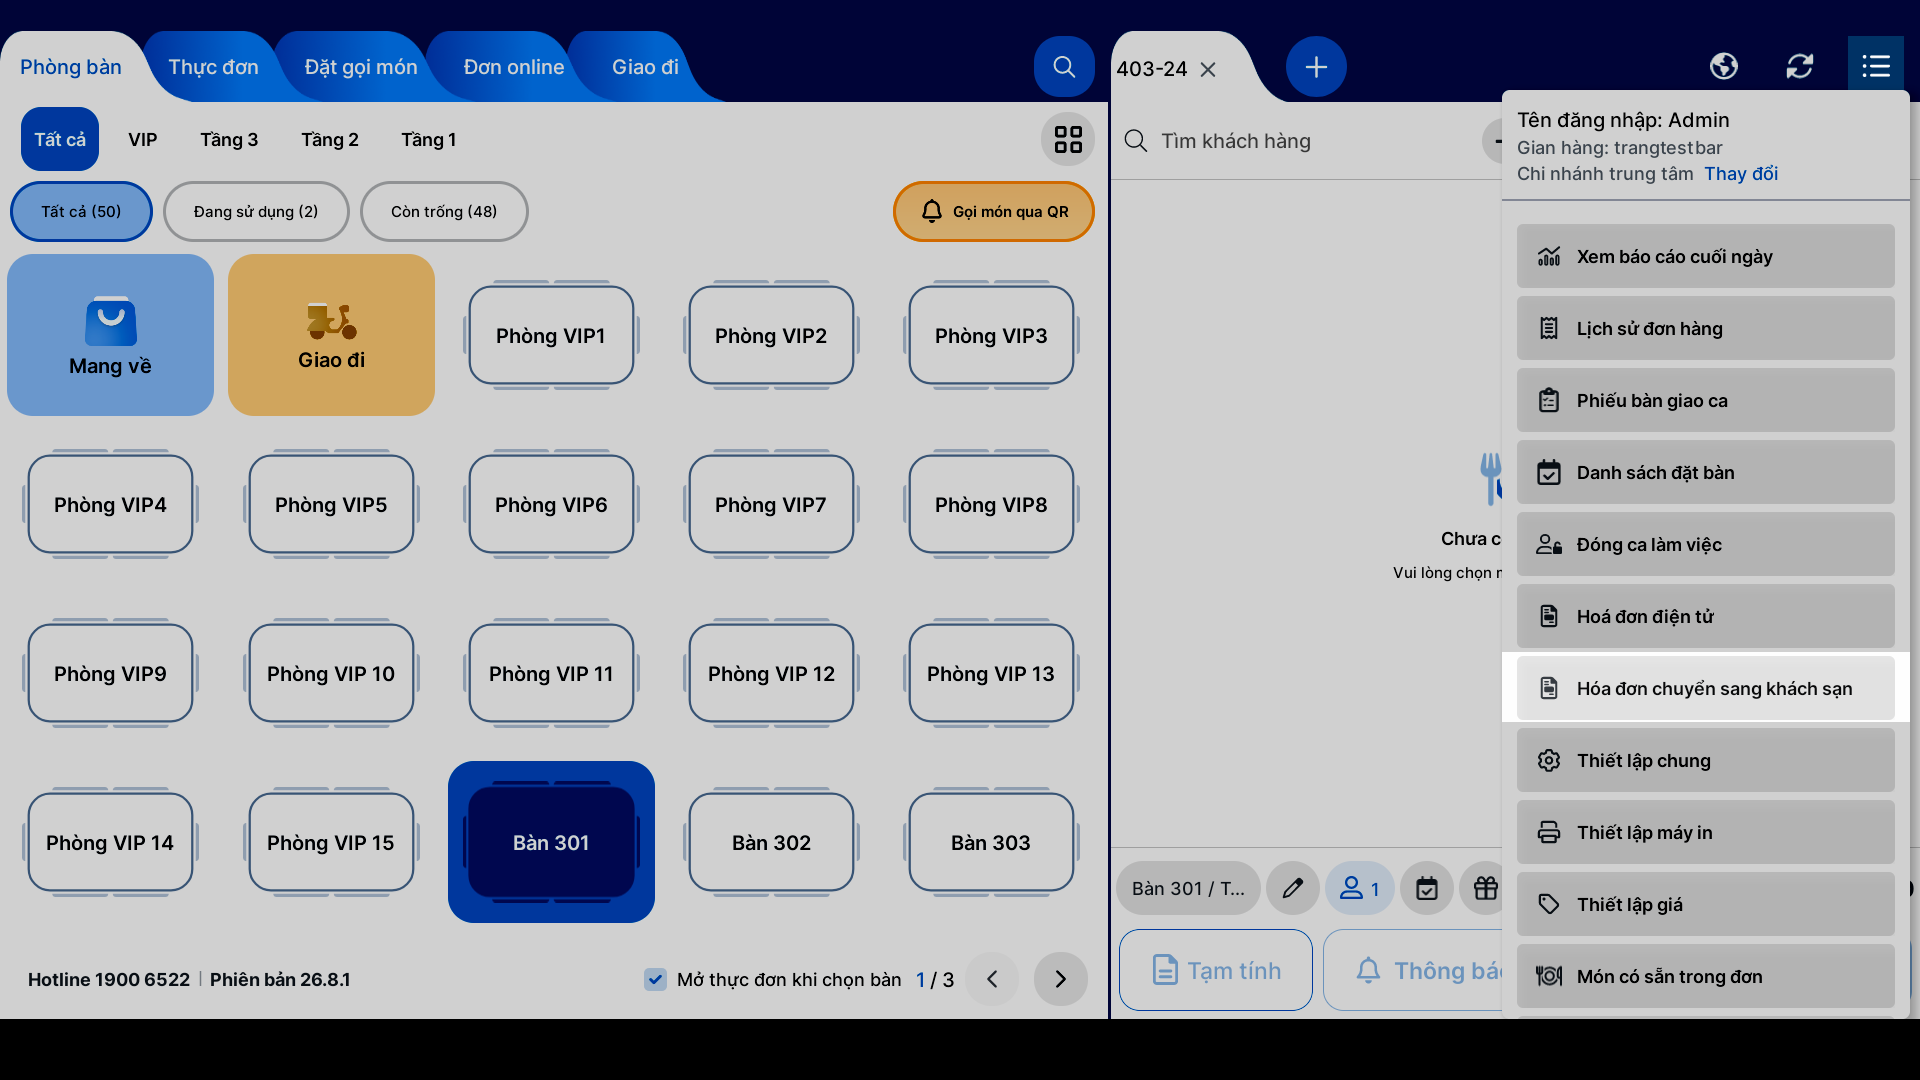Viewport: 1920px width, 1080px height.
Task: Select table Phòng VIP 14
Action: pos(110,842)
